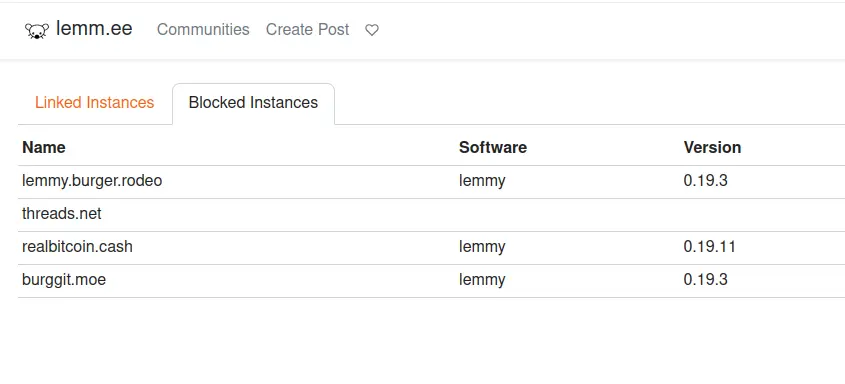The width and height of the screenshot is (845, 384).
Task: Go to lemm.ee home via site name
Action: click(x=94, y=29)
